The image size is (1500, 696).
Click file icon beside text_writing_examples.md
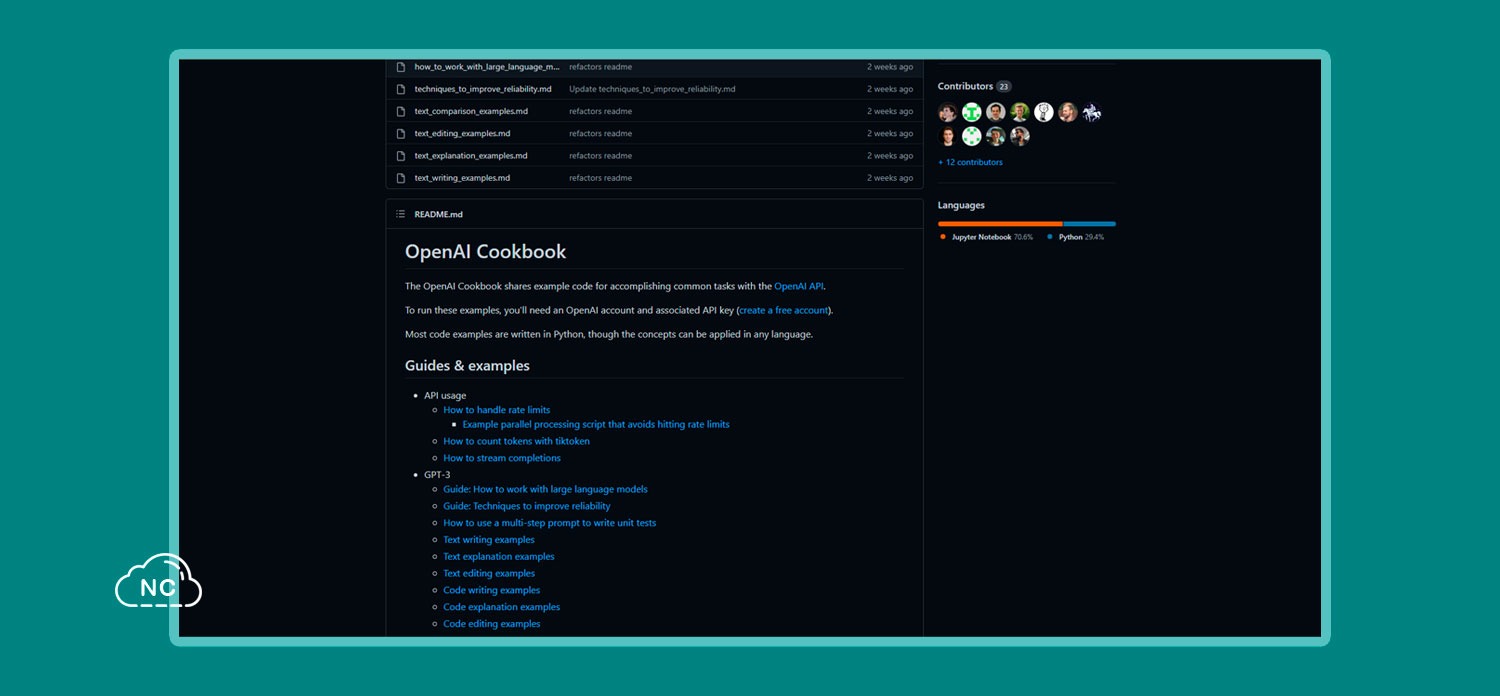tap(401, 178)
